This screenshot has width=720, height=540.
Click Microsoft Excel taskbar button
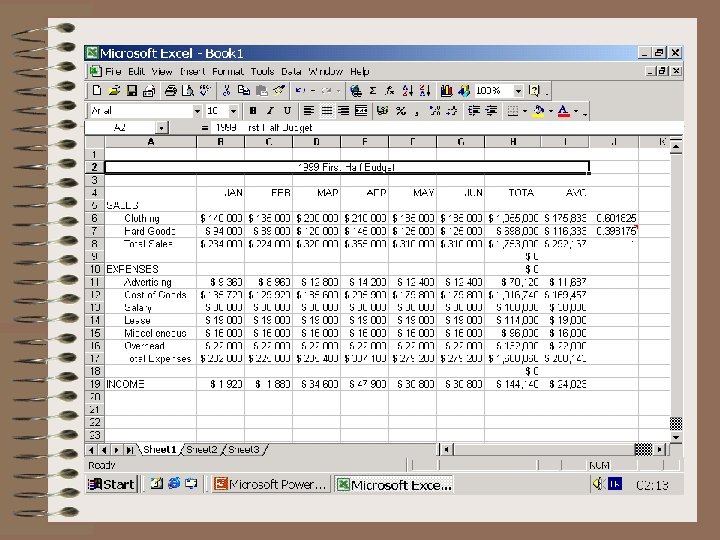394,484
